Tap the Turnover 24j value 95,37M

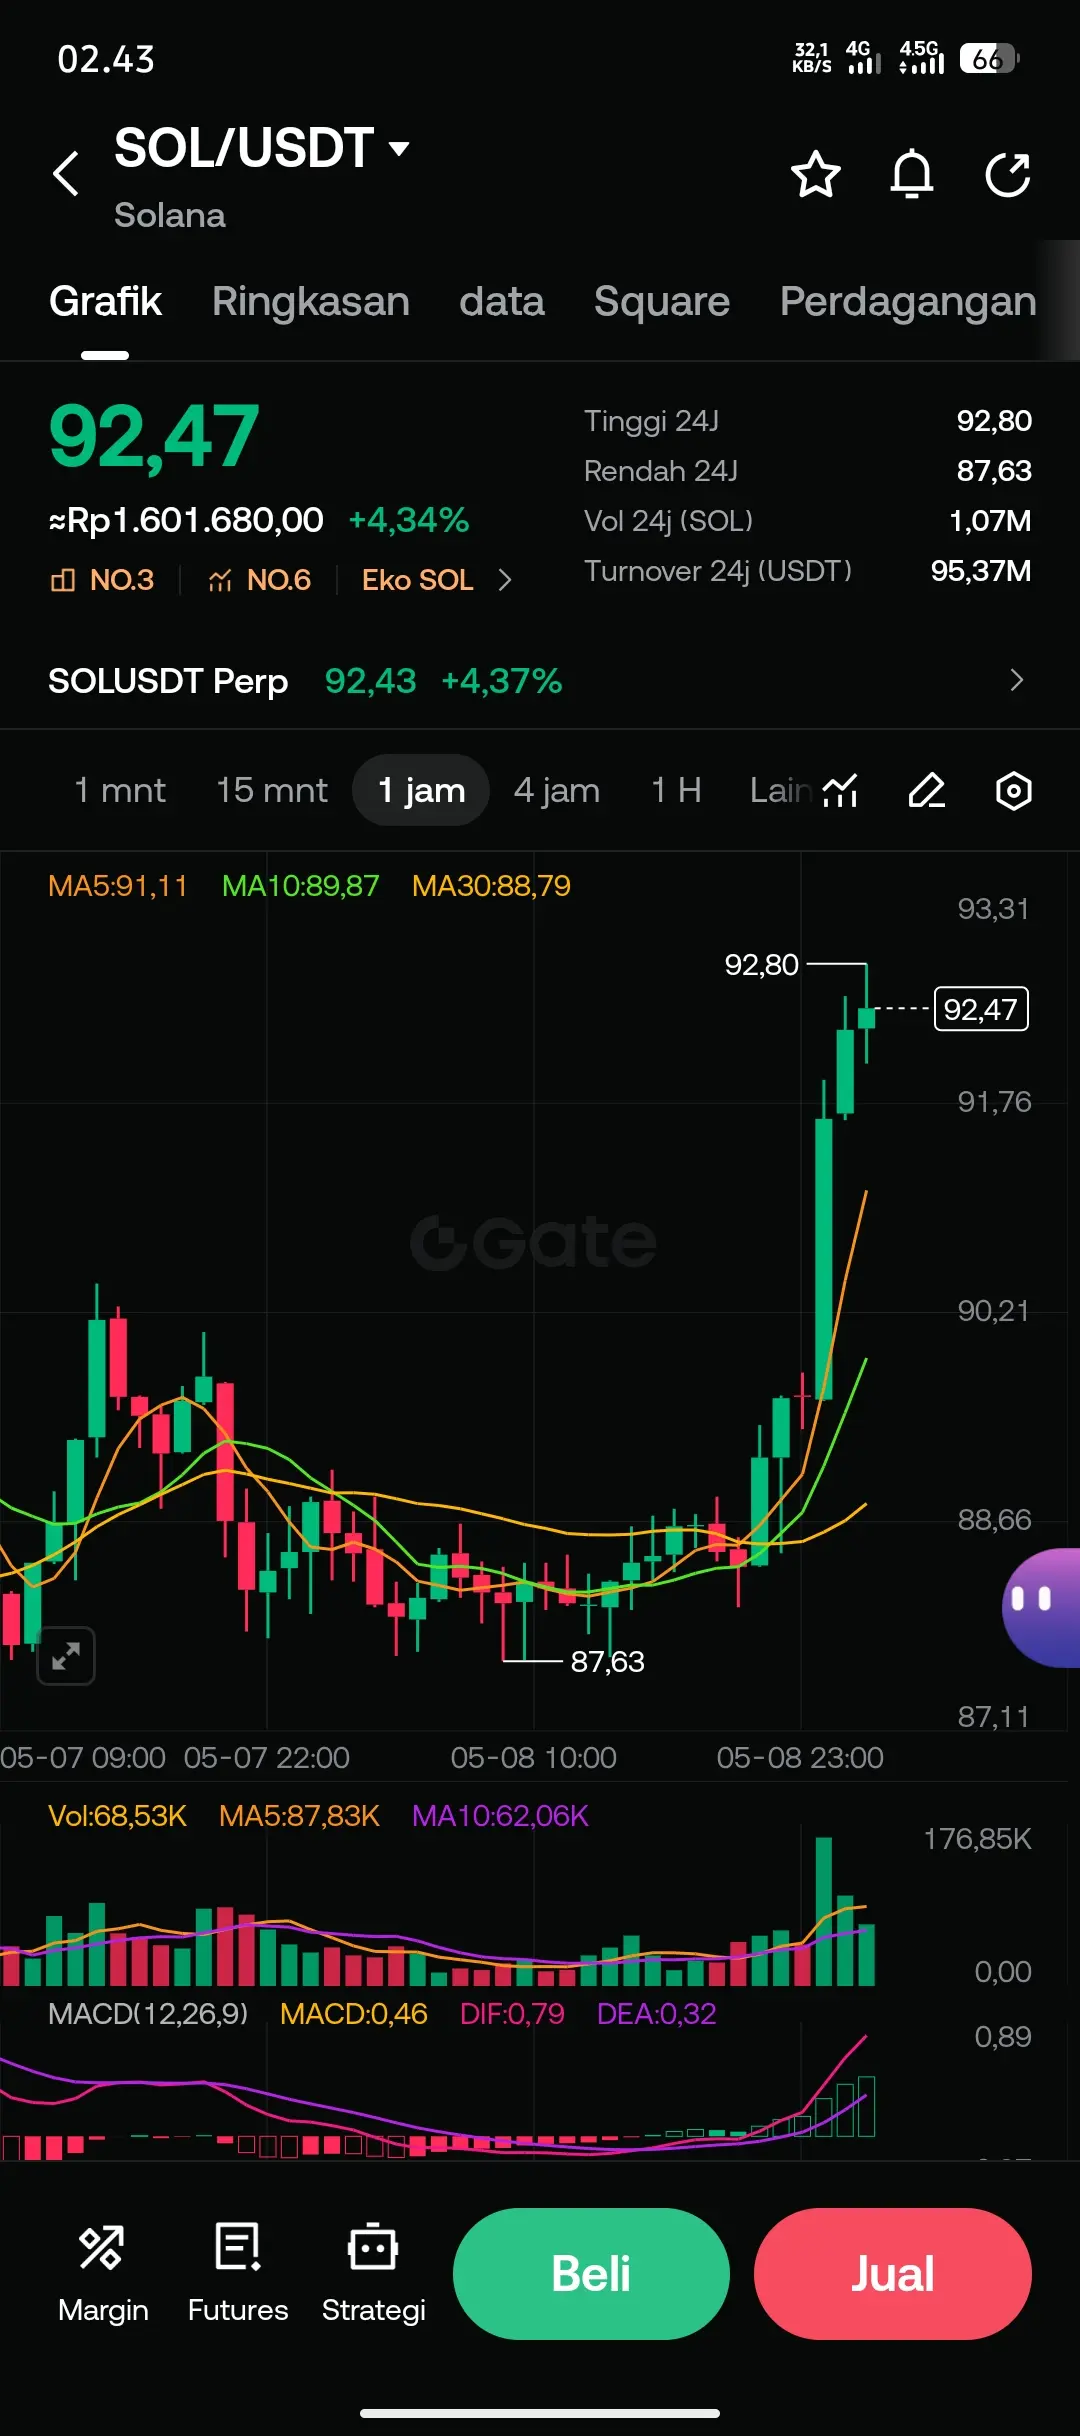(x=981, y=571)
